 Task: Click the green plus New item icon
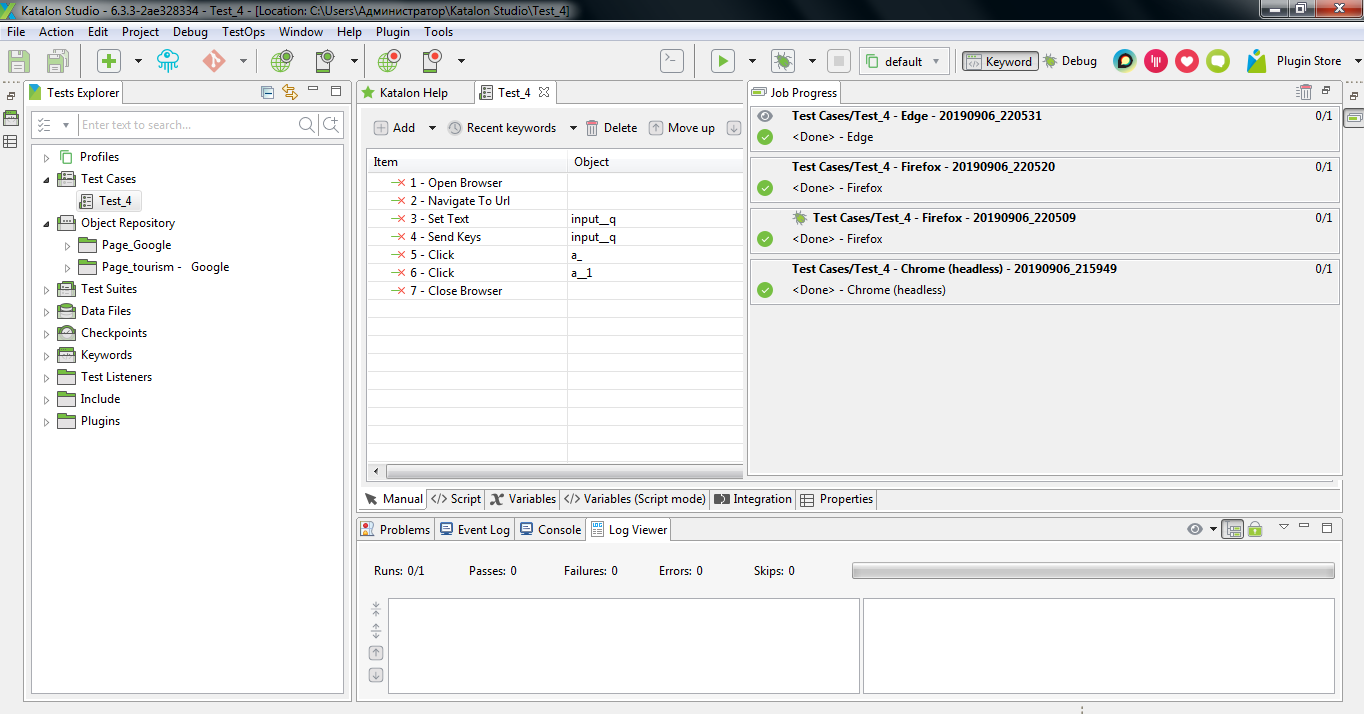point(109,61)
